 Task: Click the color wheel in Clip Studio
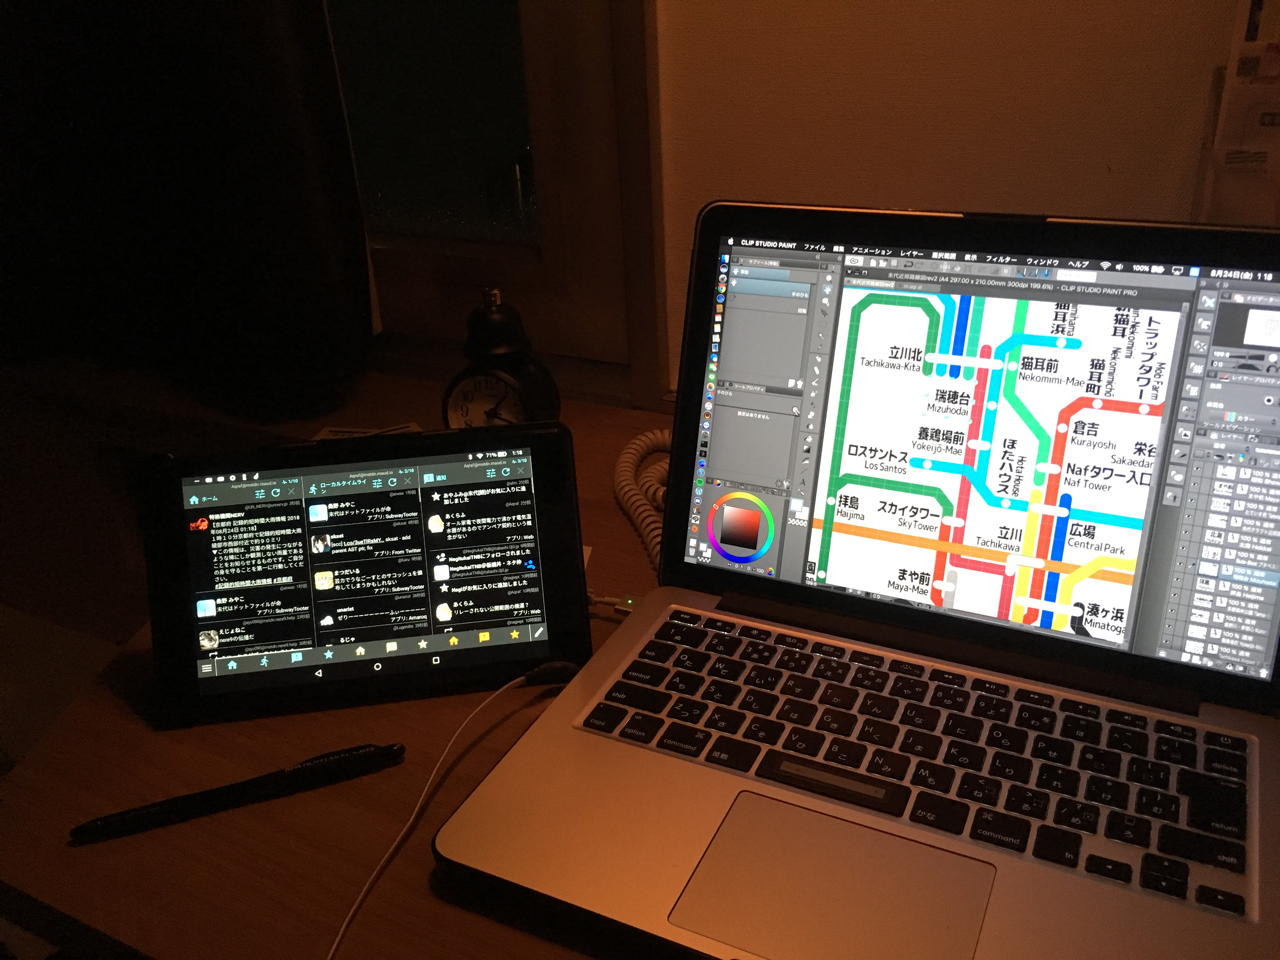coord(741,526)
